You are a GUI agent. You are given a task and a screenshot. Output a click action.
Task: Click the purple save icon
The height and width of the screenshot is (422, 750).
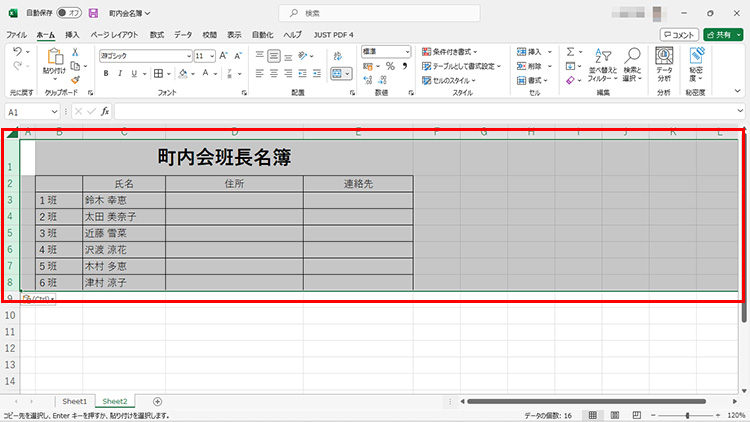[93, 13]
